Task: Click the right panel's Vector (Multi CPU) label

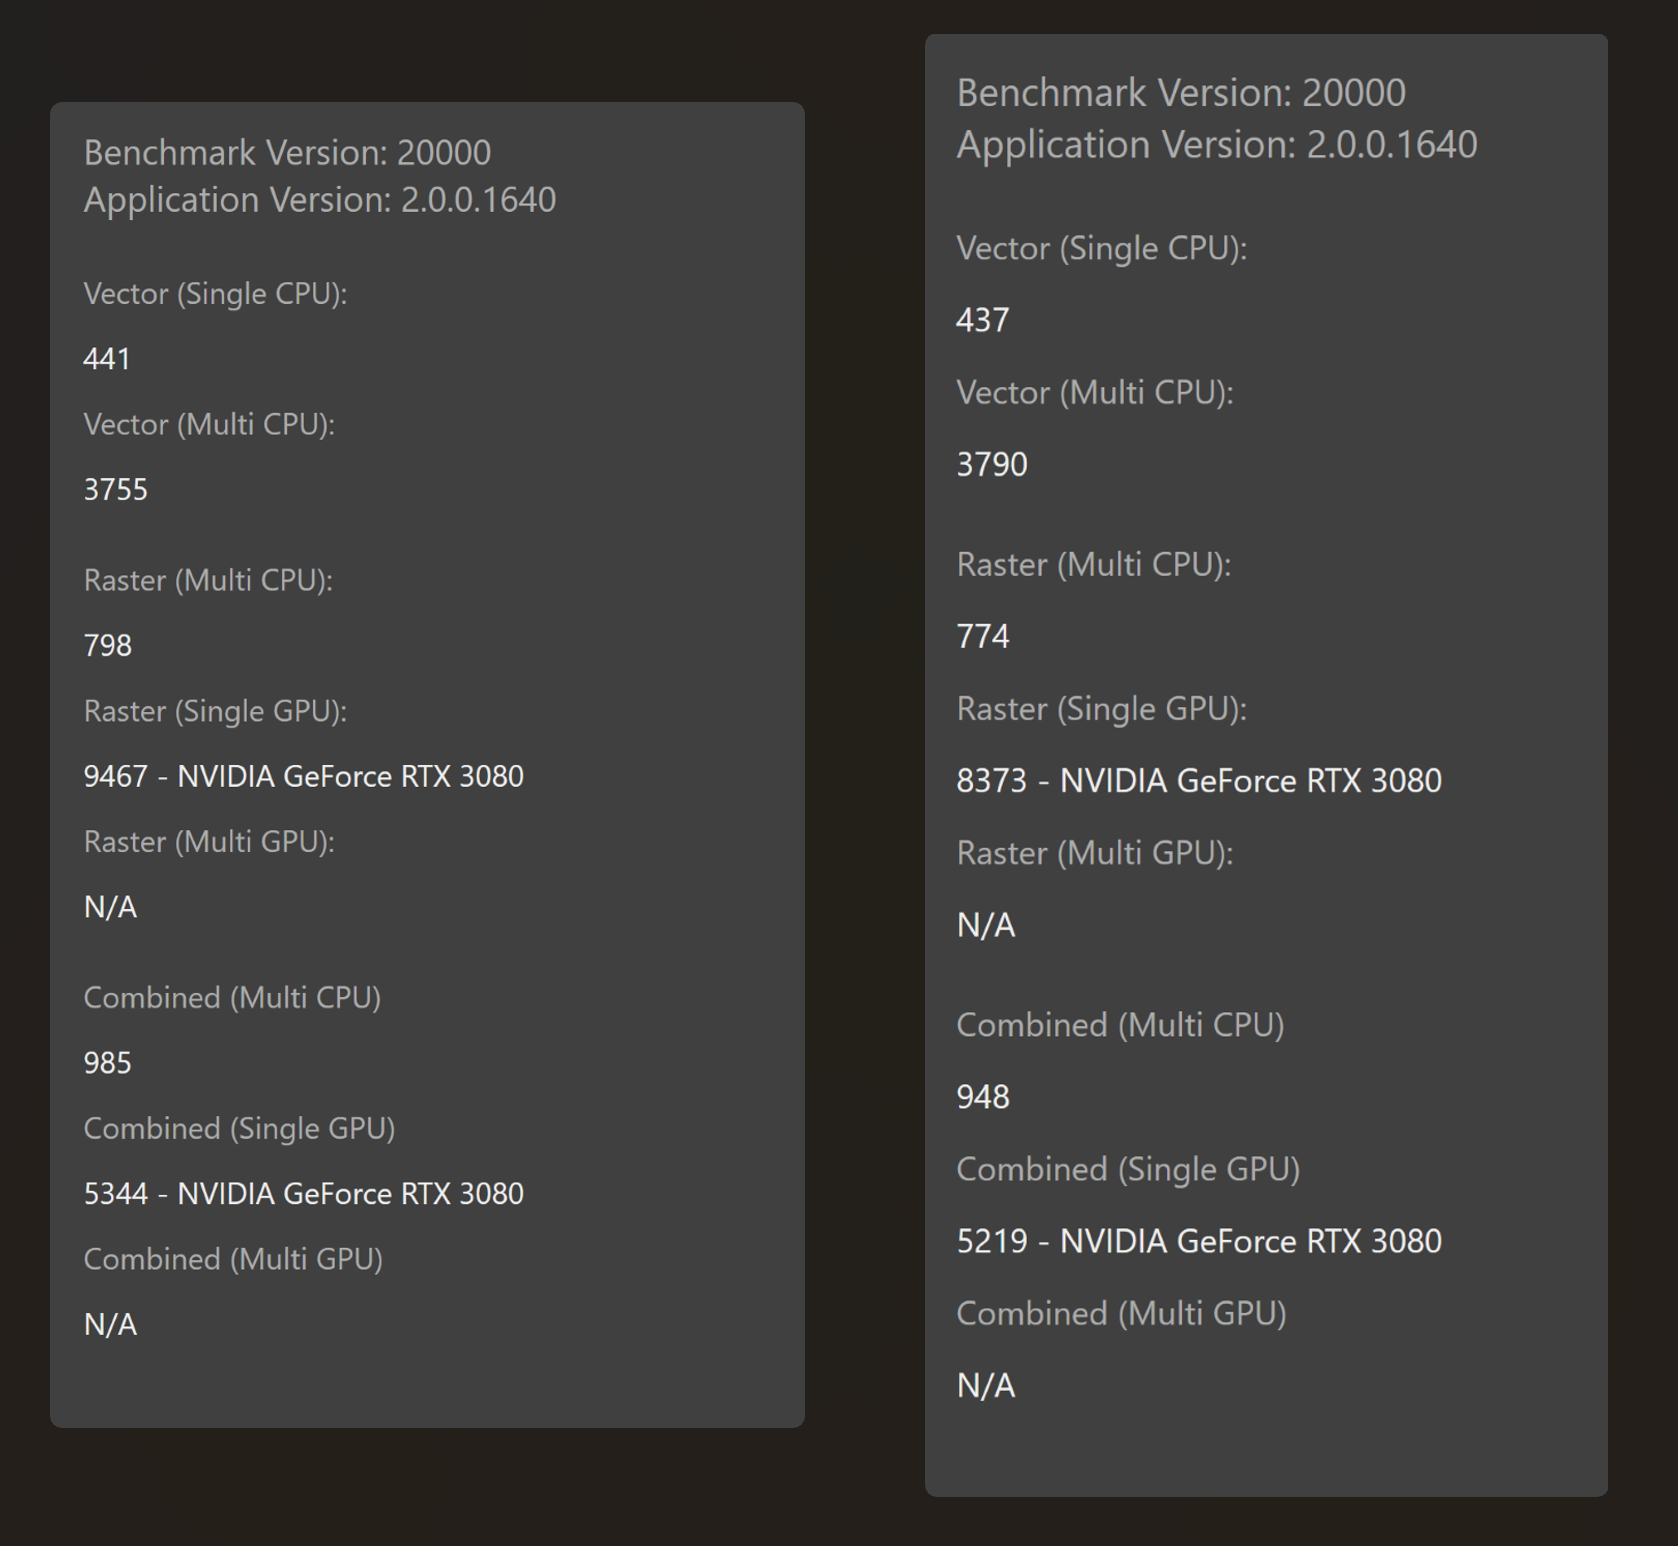Action: tap(1094, 393)
